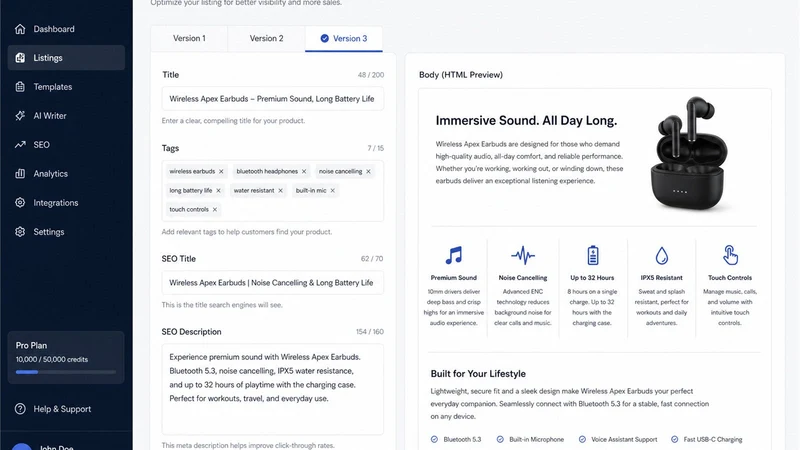800x450 pixels.
Task: Click the '7 / 15' tags counter
Action: pyautogui.click(x=376, y=148)
